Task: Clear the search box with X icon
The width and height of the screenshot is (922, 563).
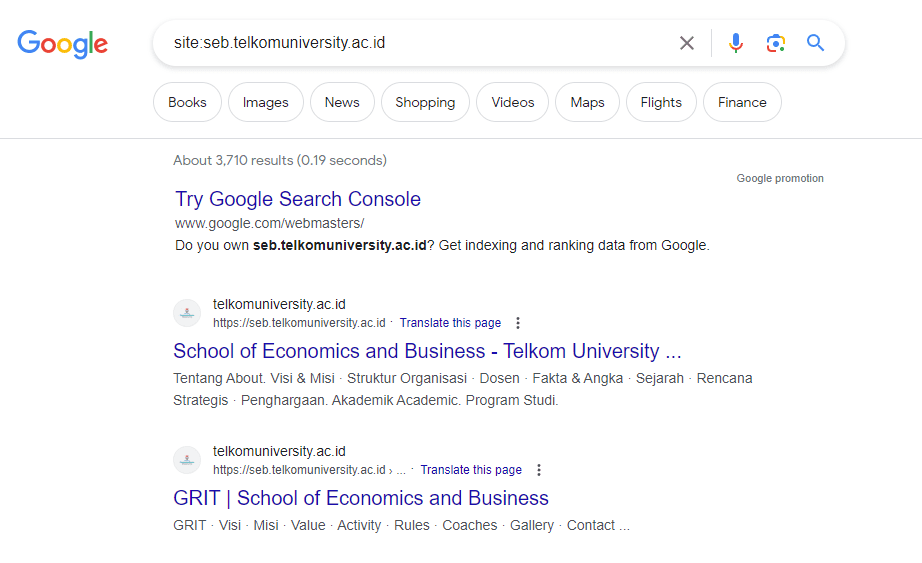Action: (686, 43)
